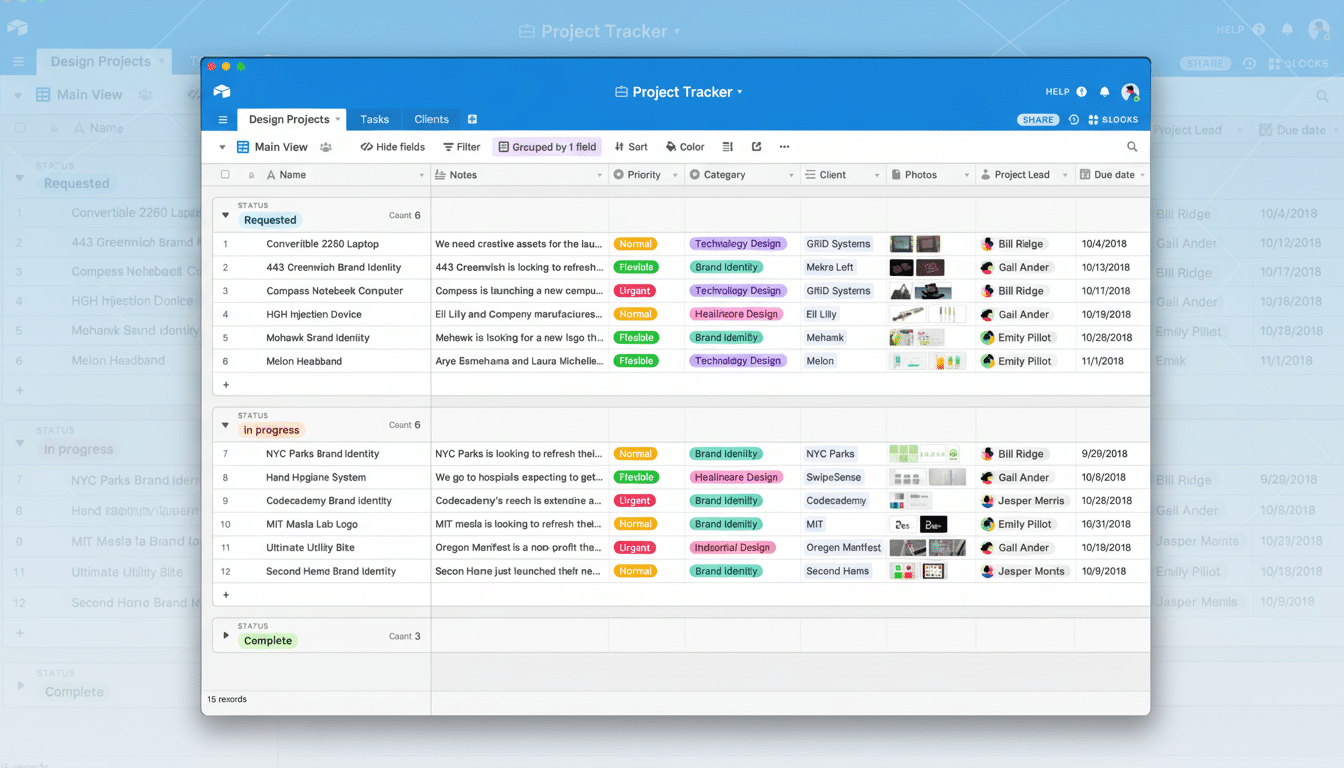Click the plus button to add a new table
This screenshot has height=768, width=1344.
(x=472, y=119)
